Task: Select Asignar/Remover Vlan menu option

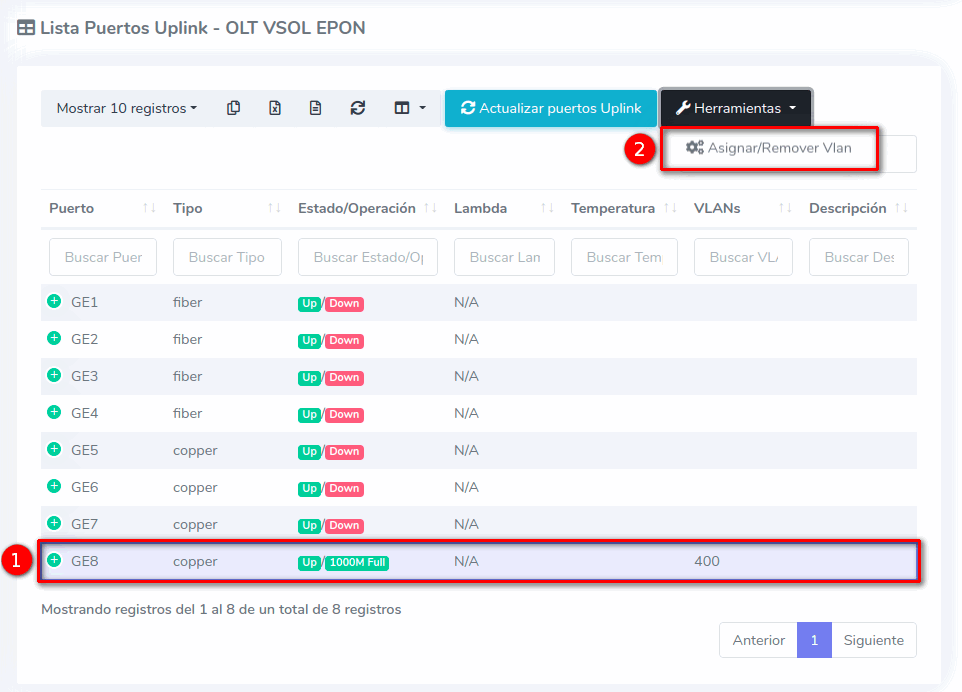Action: pos(768,148)
